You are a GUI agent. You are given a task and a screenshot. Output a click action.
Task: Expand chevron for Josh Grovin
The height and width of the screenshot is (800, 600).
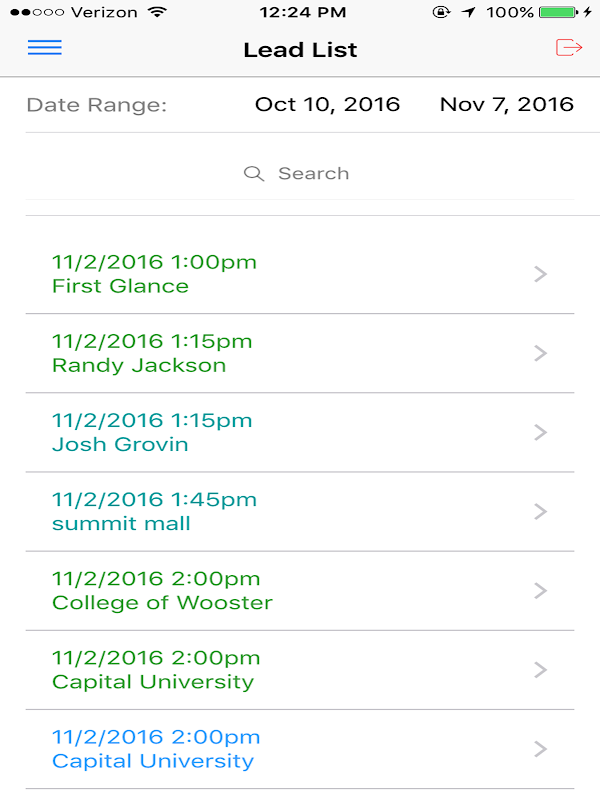pyautogui.click(x=541, y=432)
